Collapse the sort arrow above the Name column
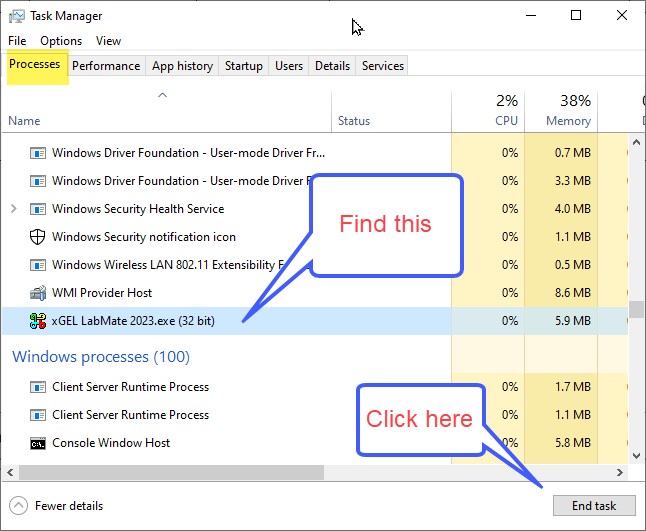This screenshot has height=531, width=646. 162,96
